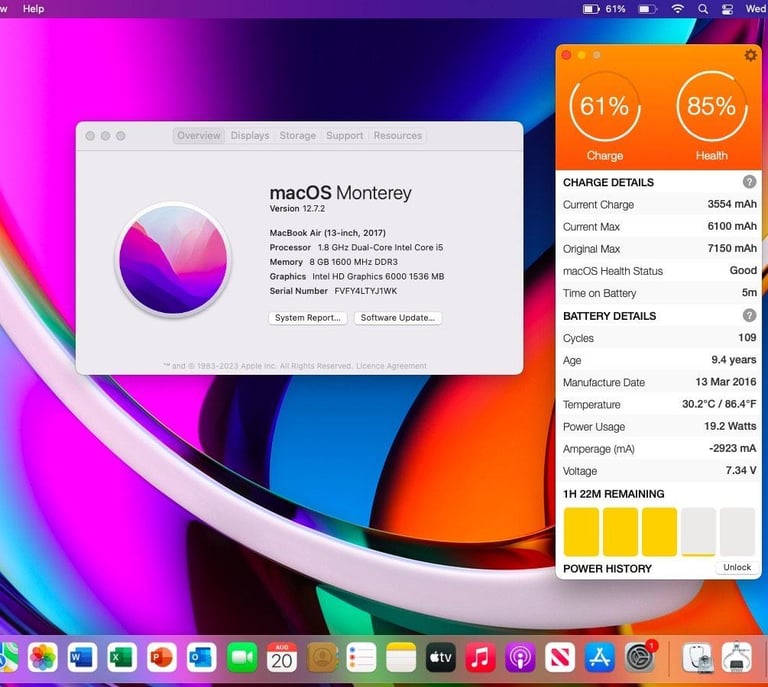Click the System Report… button
The image size is (768, 687).
308,318
